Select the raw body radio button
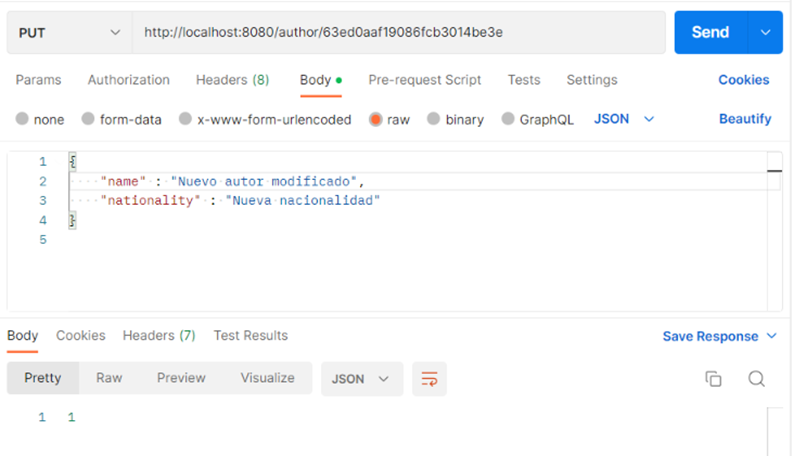The image size is (794, 456). pos(376,119)
